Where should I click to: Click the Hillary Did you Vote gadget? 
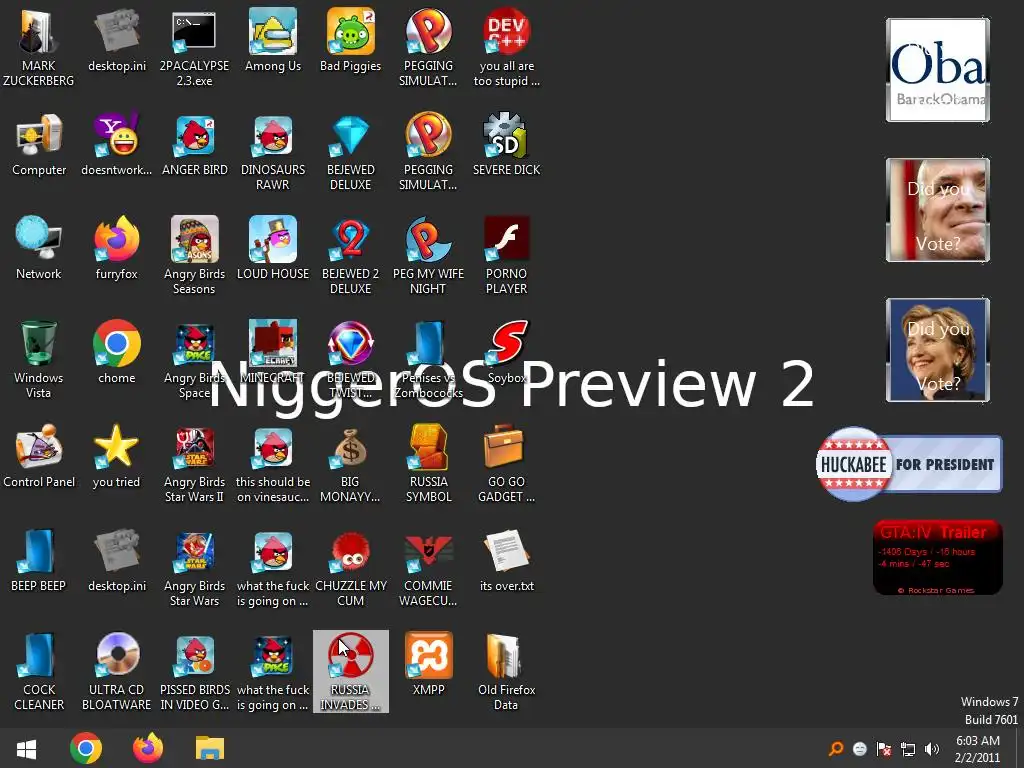click(x=938, y=350)
